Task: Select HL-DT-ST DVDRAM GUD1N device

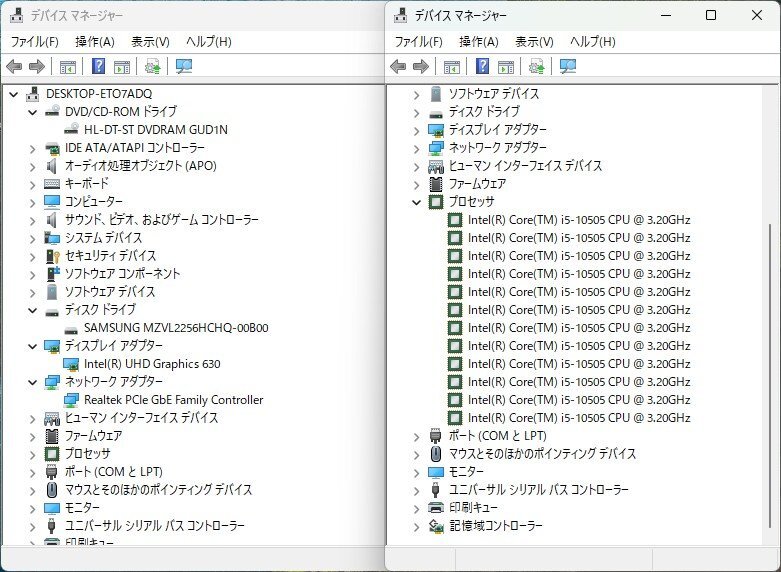Action: pos(155,130)
